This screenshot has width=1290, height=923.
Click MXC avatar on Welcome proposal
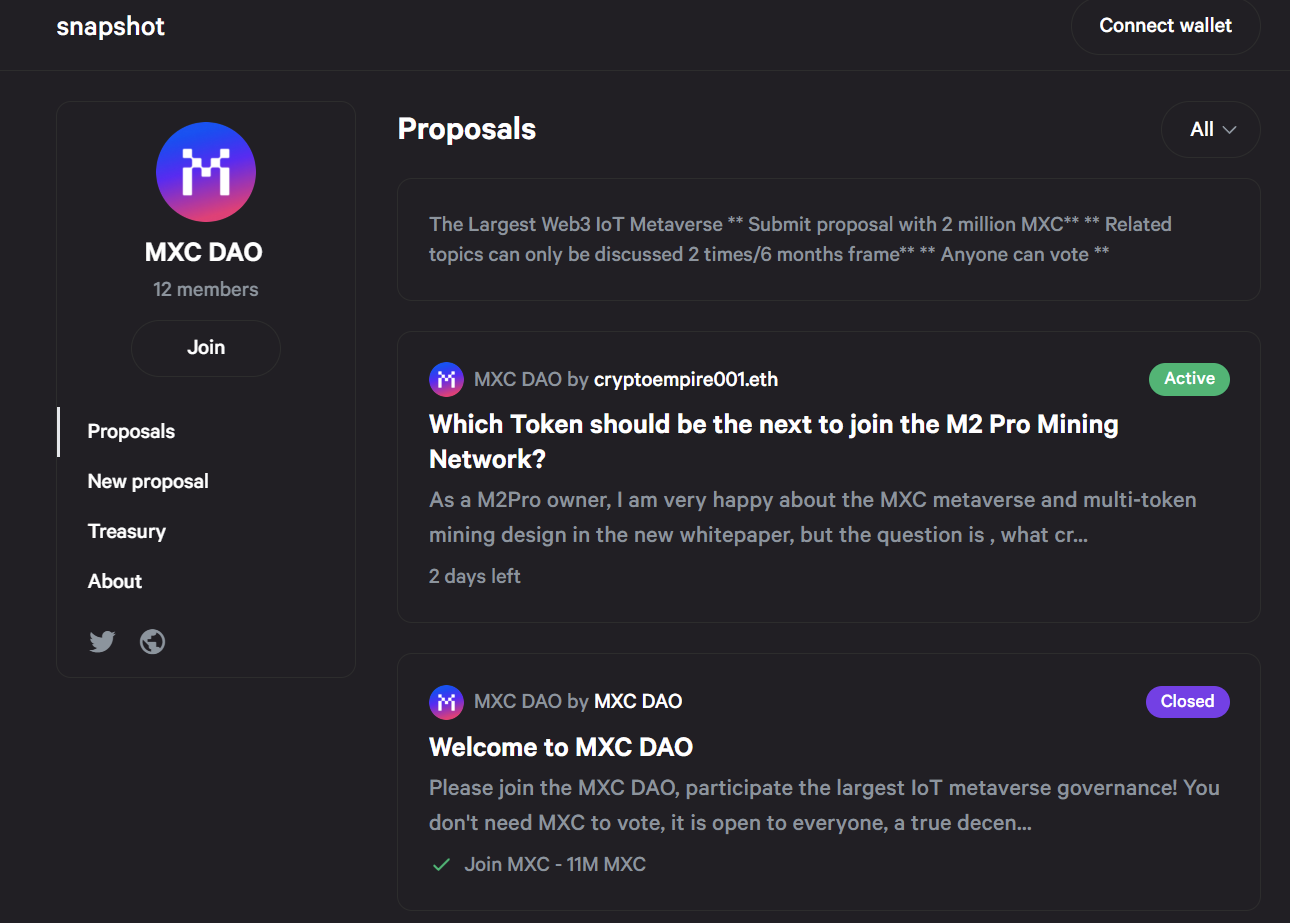446,702
